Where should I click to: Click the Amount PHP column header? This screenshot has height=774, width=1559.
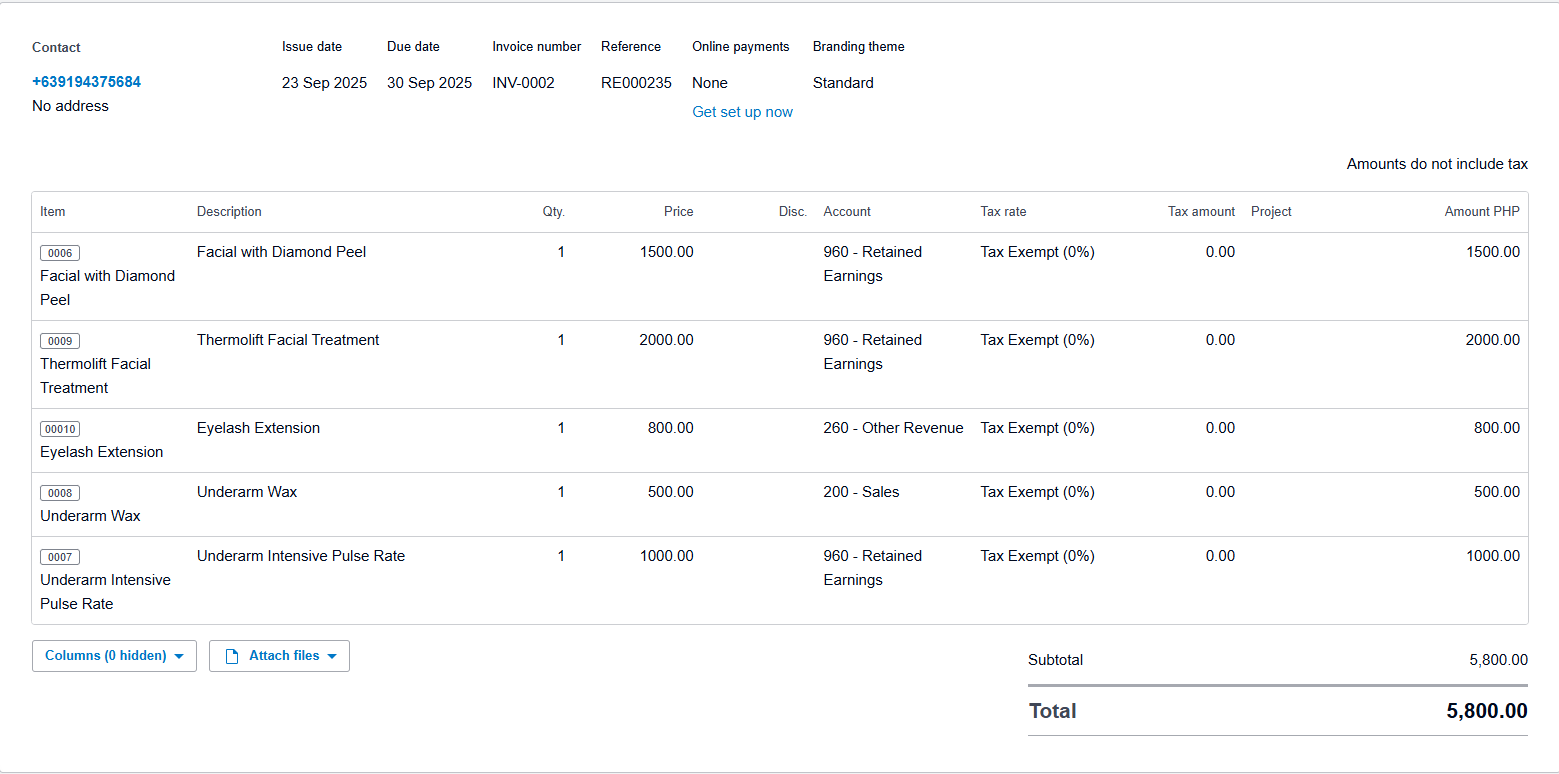pos(1481,212)
